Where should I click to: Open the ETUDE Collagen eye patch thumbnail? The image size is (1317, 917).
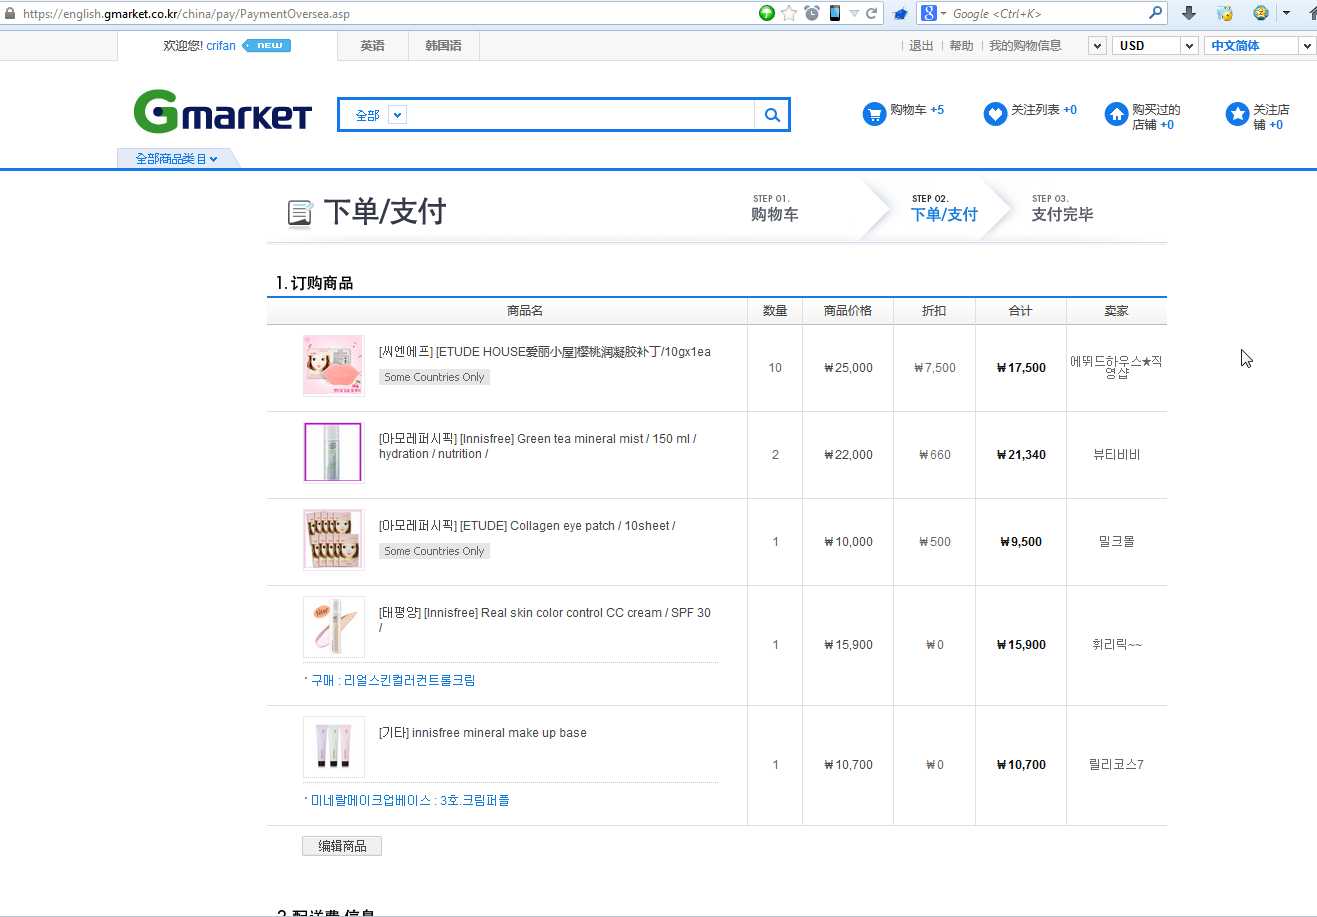(x=334, y=540)
